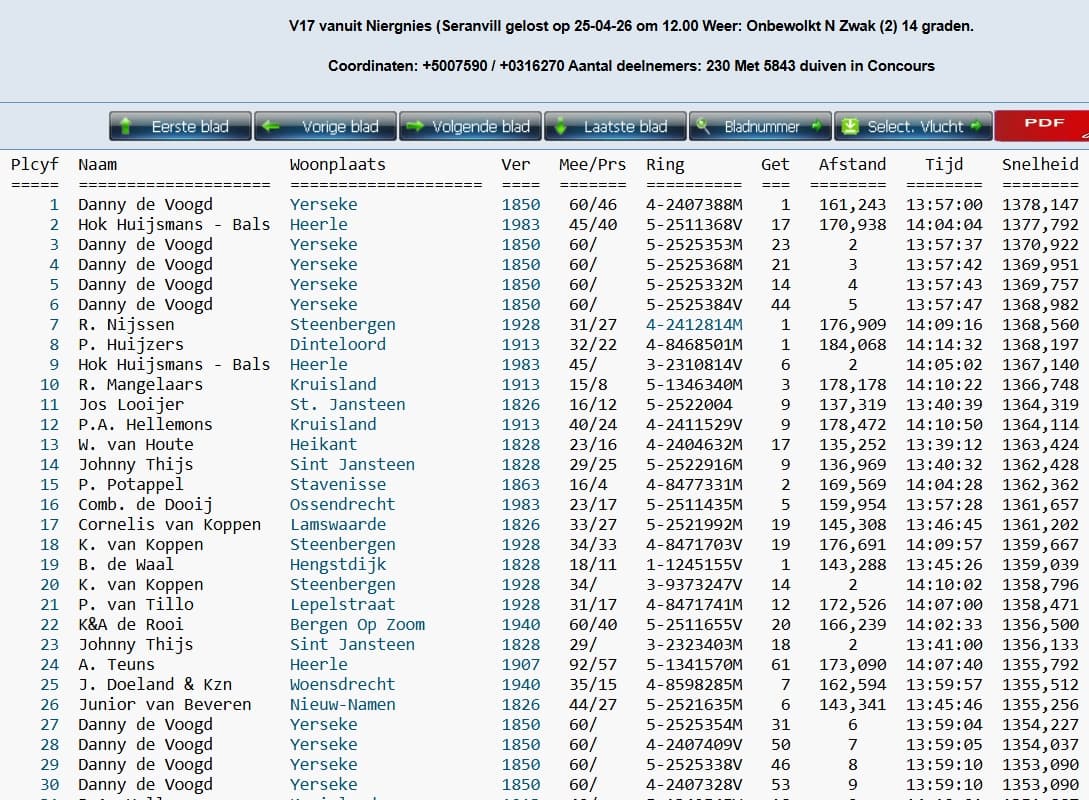Click club 1907 for A. Teuns
This screenshot has width=1089, height=800.
(x=520, y=664)
